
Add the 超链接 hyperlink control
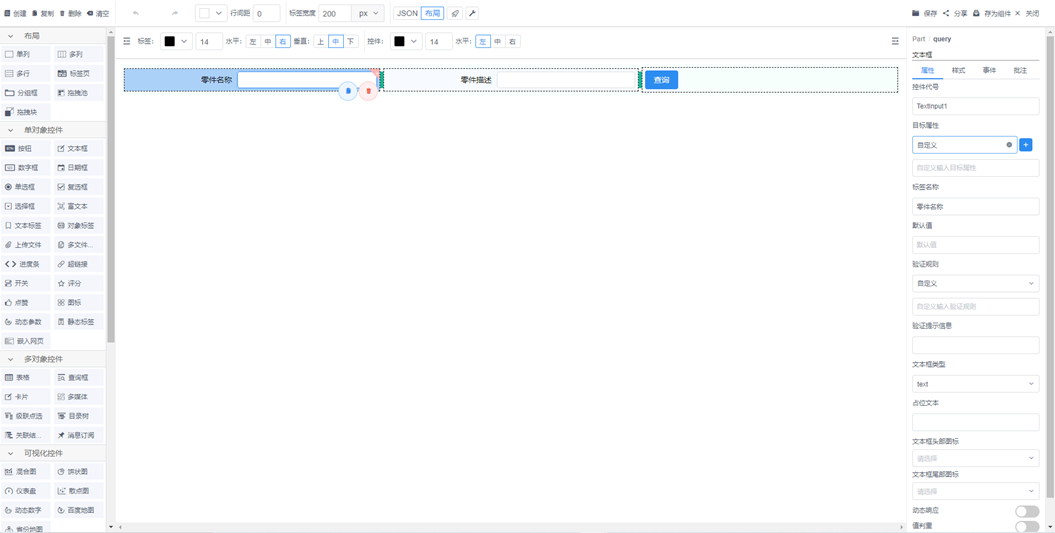79,264
